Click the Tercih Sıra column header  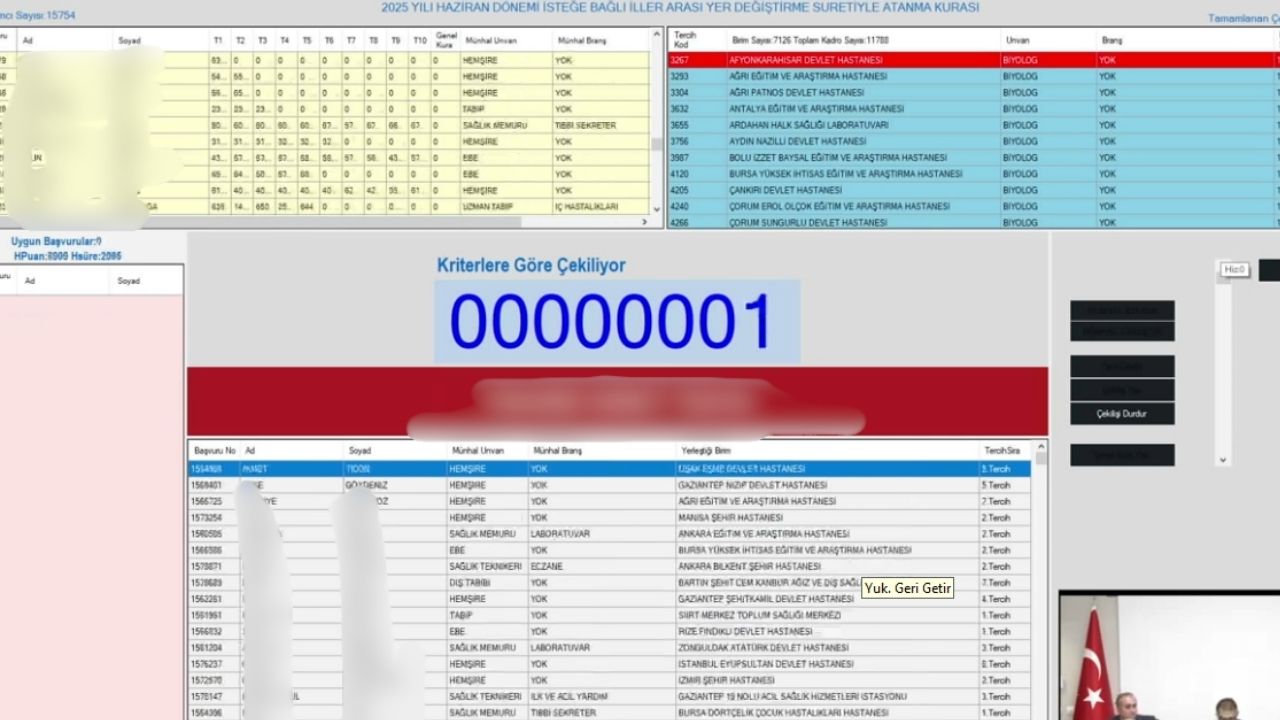[1002, 451]
